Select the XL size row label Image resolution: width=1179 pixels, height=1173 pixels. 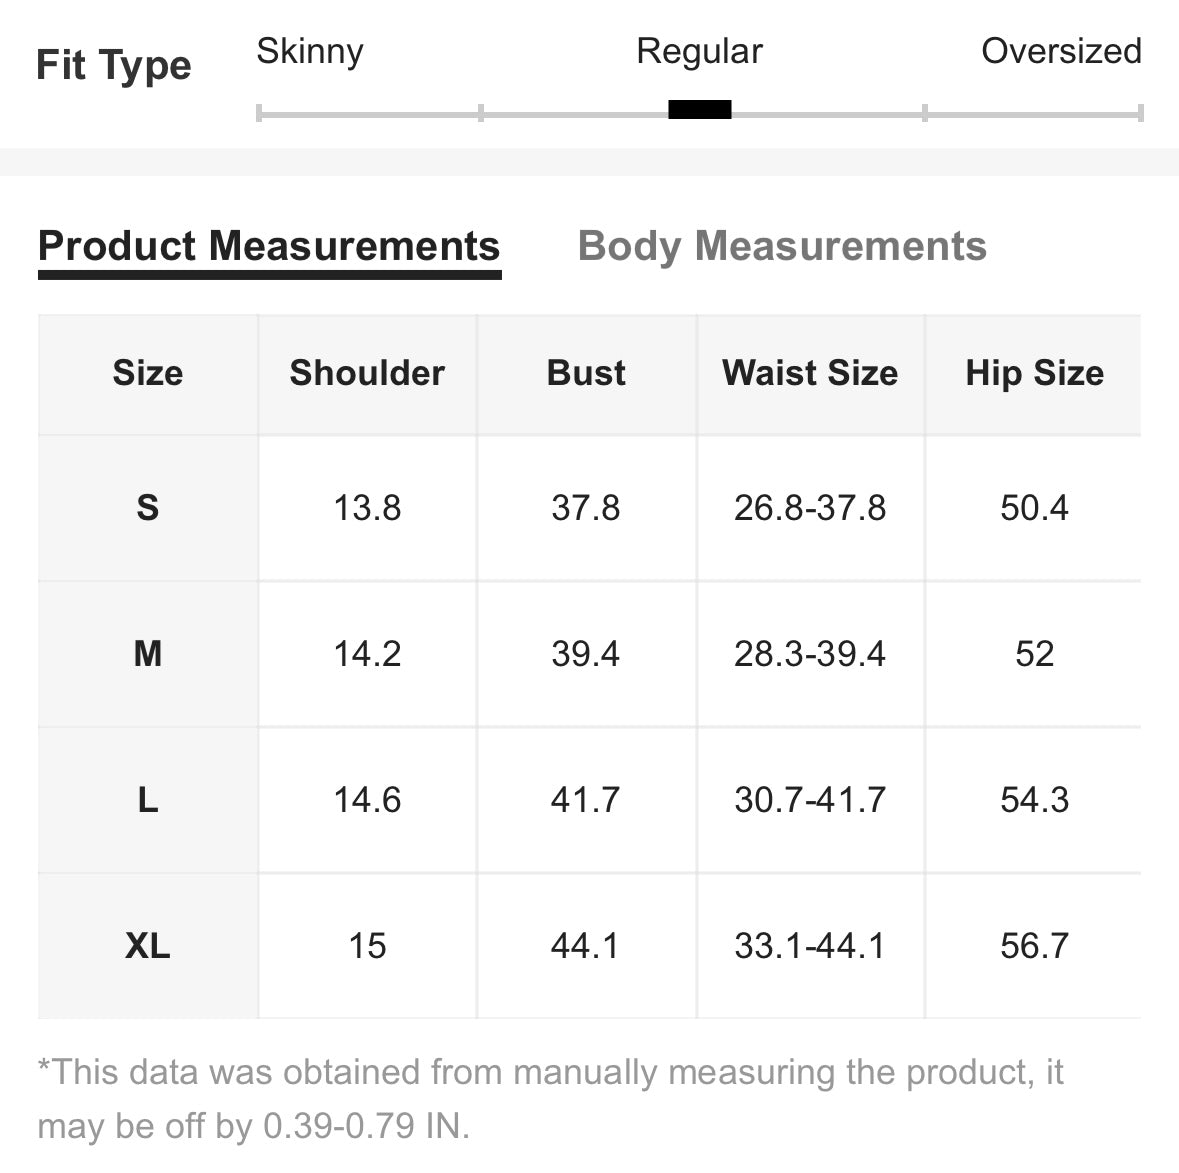tap(148, 946)
